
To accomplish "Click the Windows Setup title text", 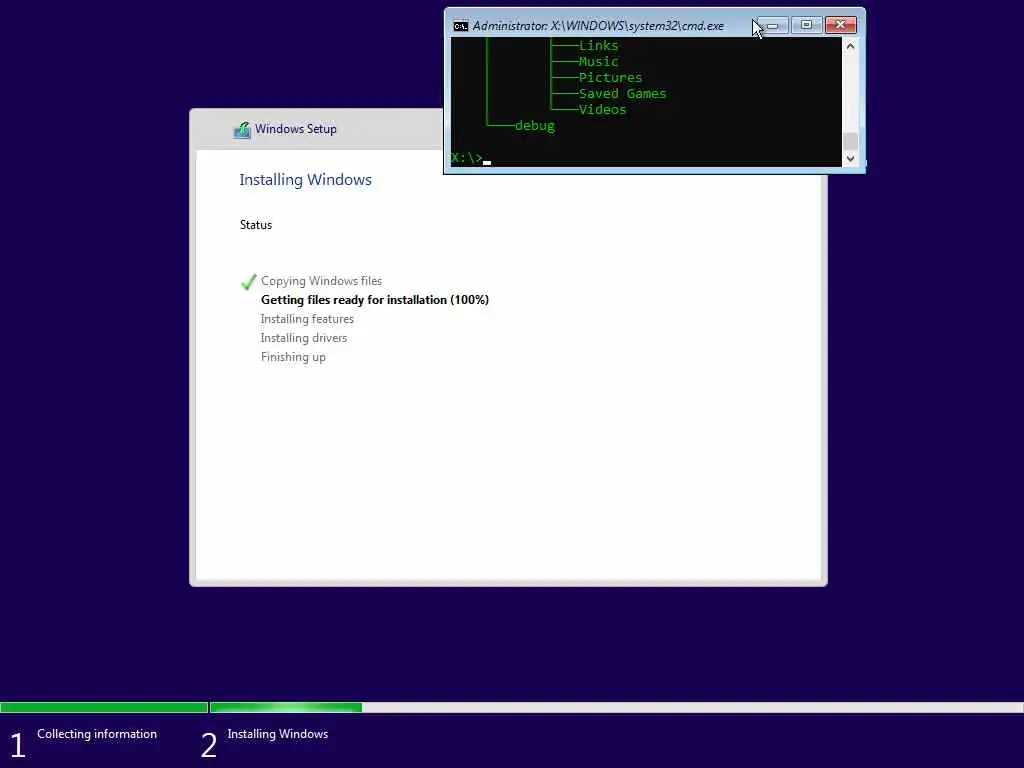I will click(296, 129).
